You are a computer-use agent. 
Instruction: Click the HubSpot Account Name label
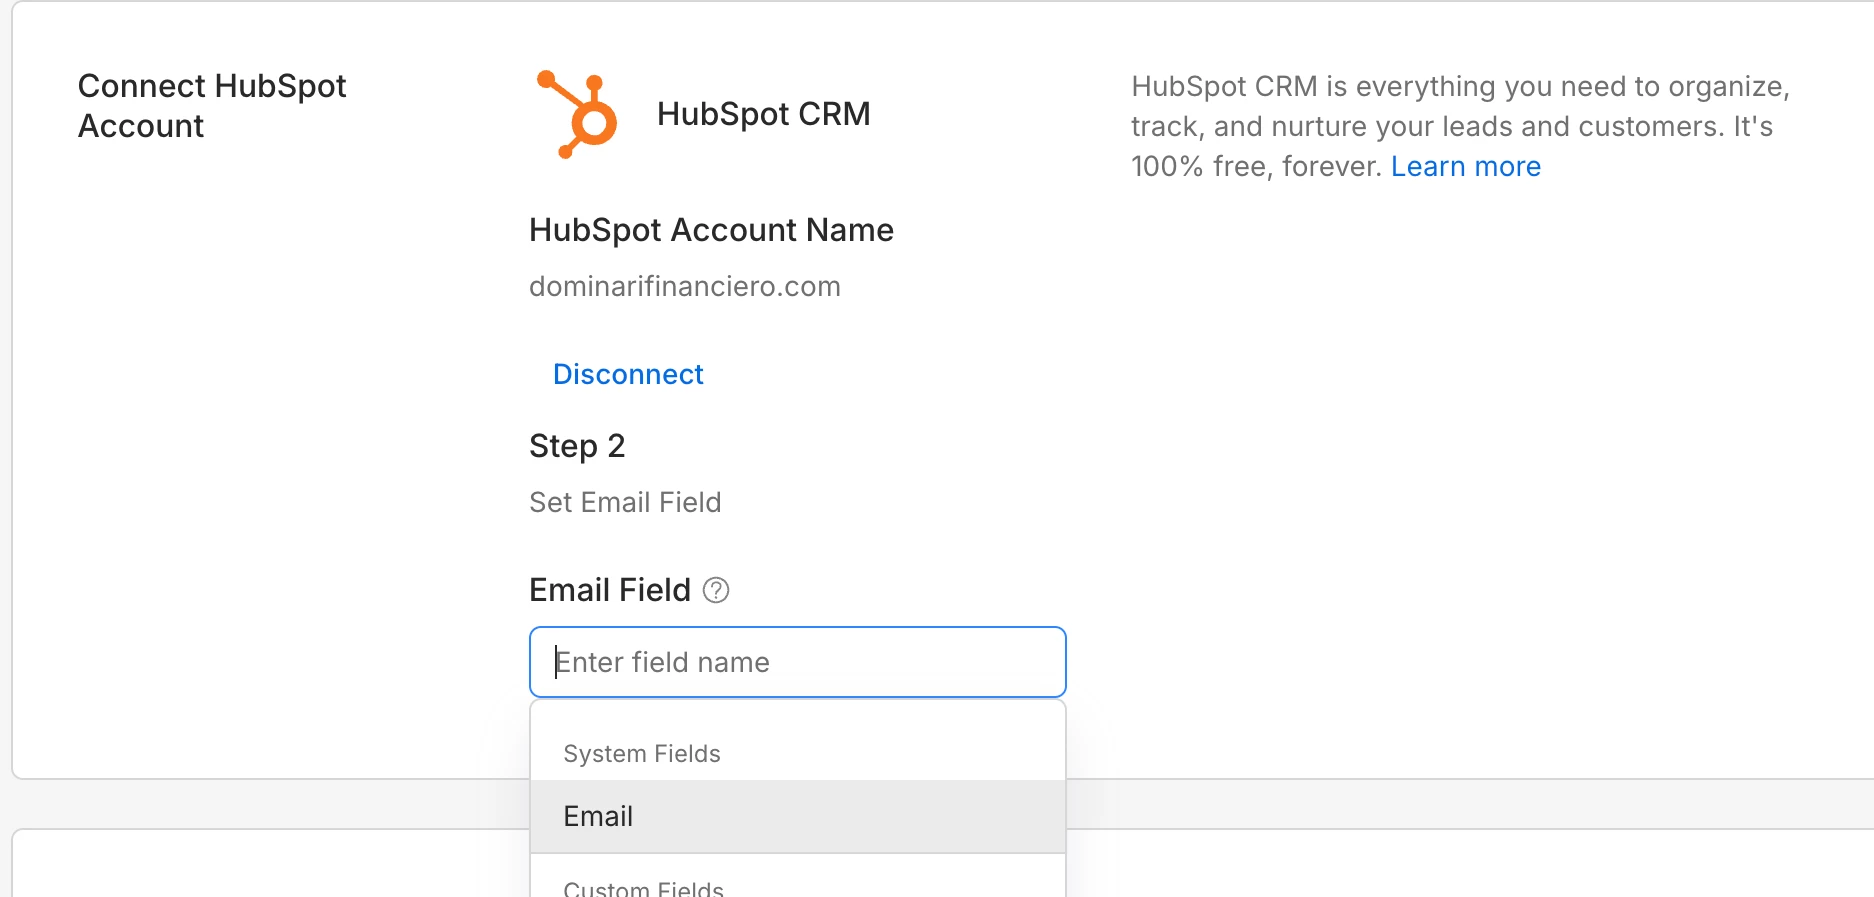pyautogui.click(x=711, y=230)
